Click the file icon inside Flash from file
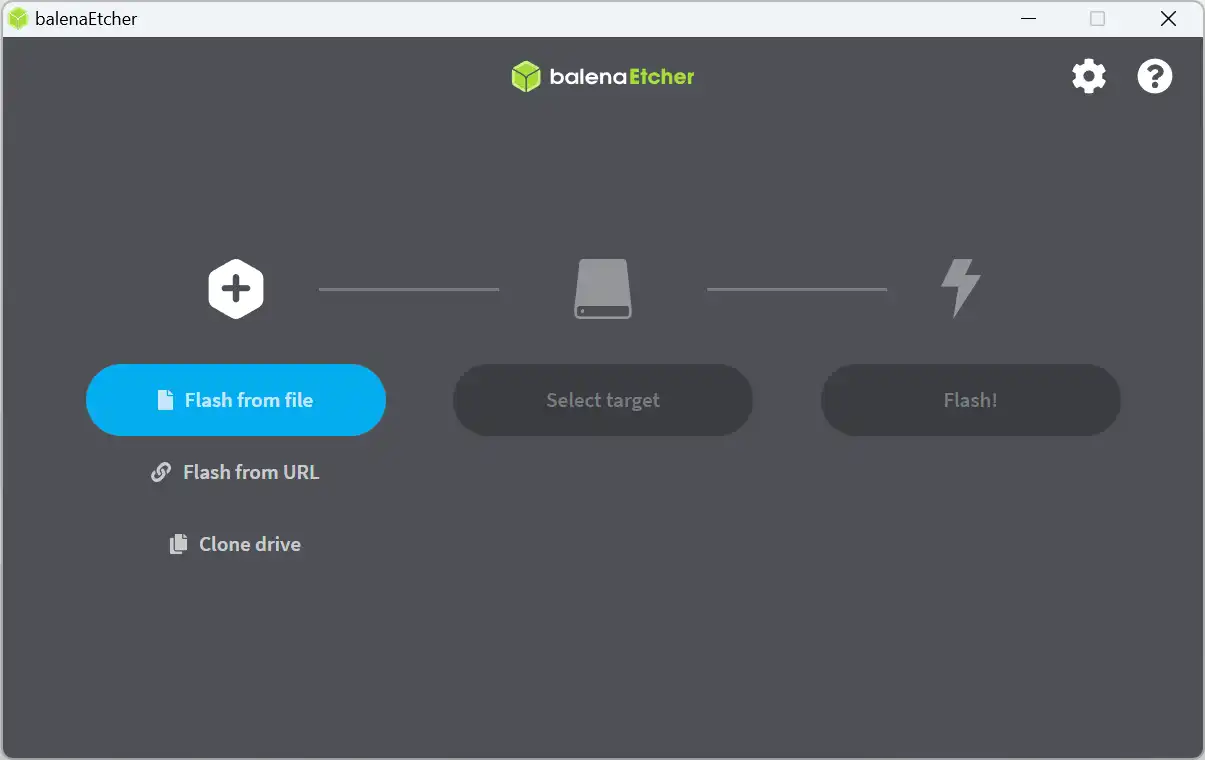The height and width of the screenshot is (760, 1205). point(165,400)
